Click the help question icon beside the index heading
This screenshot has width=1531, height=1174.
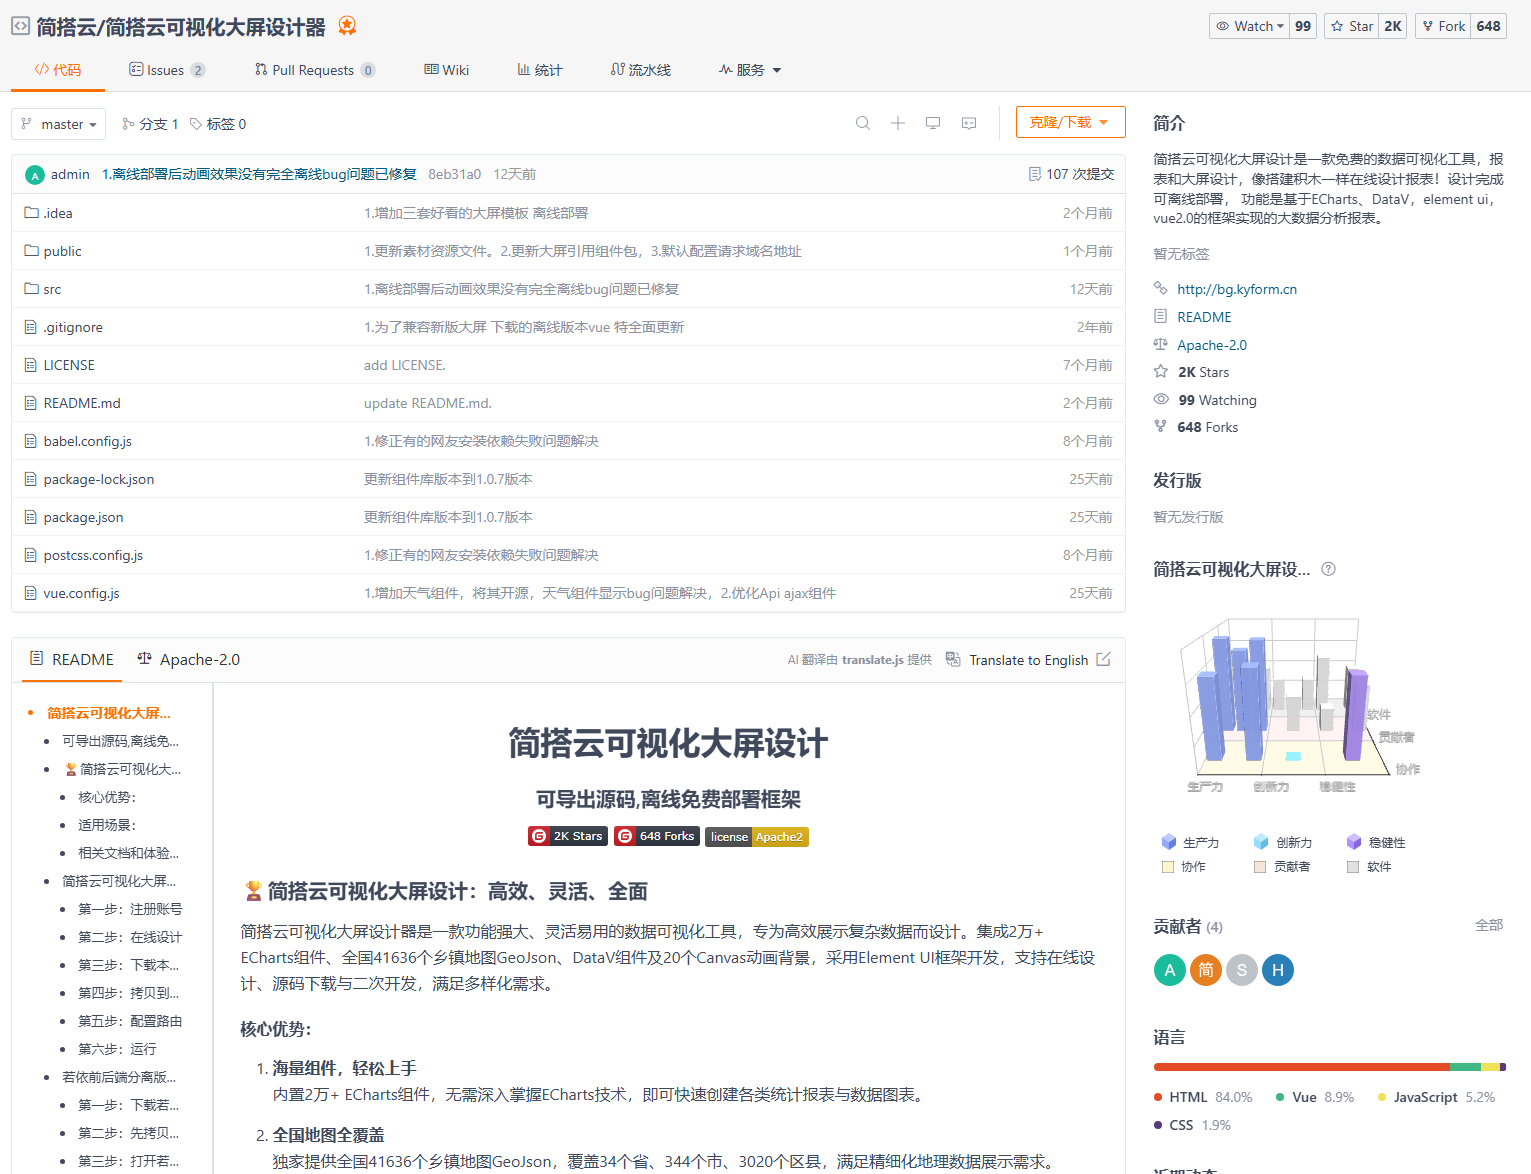[1328, 569]
